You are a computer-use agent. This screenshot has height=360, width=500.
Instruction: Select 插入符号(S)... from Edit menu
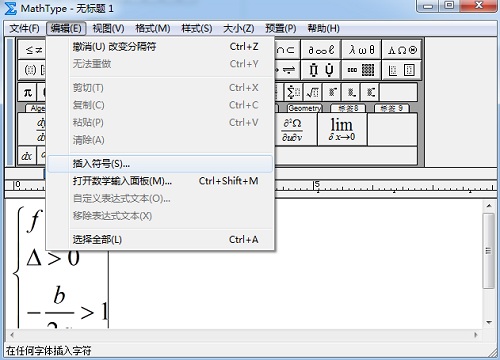coord(160,164)
